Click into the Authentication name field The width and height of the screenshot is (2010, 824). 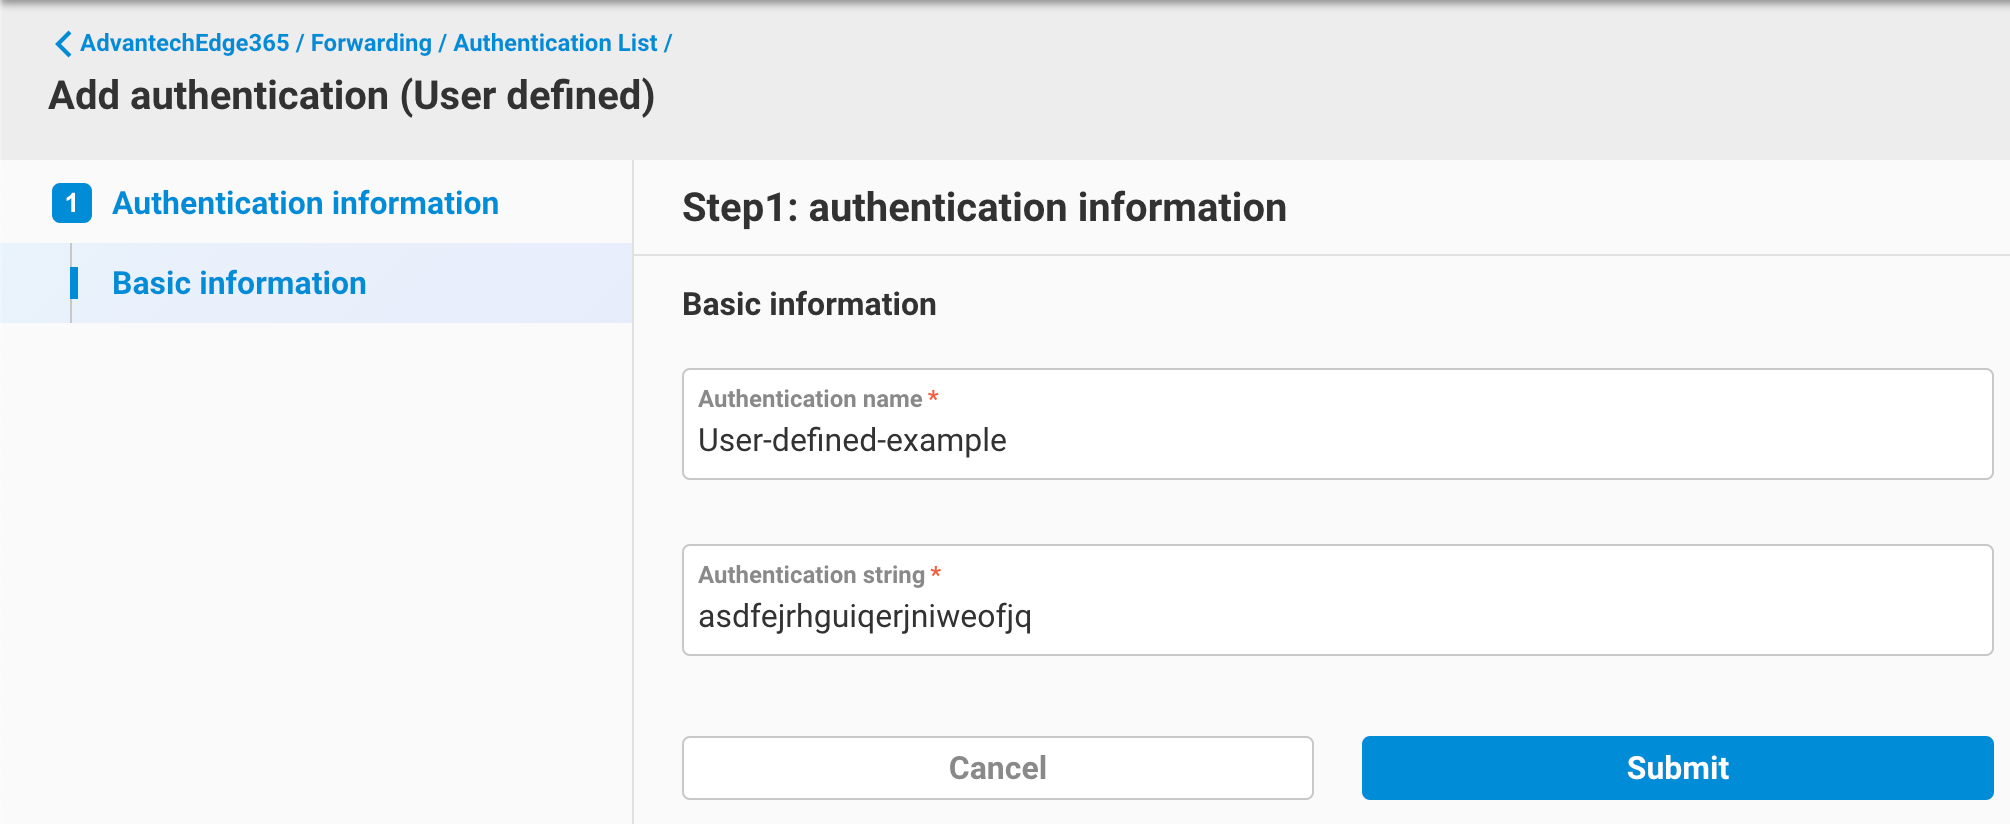click(x=1340, y=440)
